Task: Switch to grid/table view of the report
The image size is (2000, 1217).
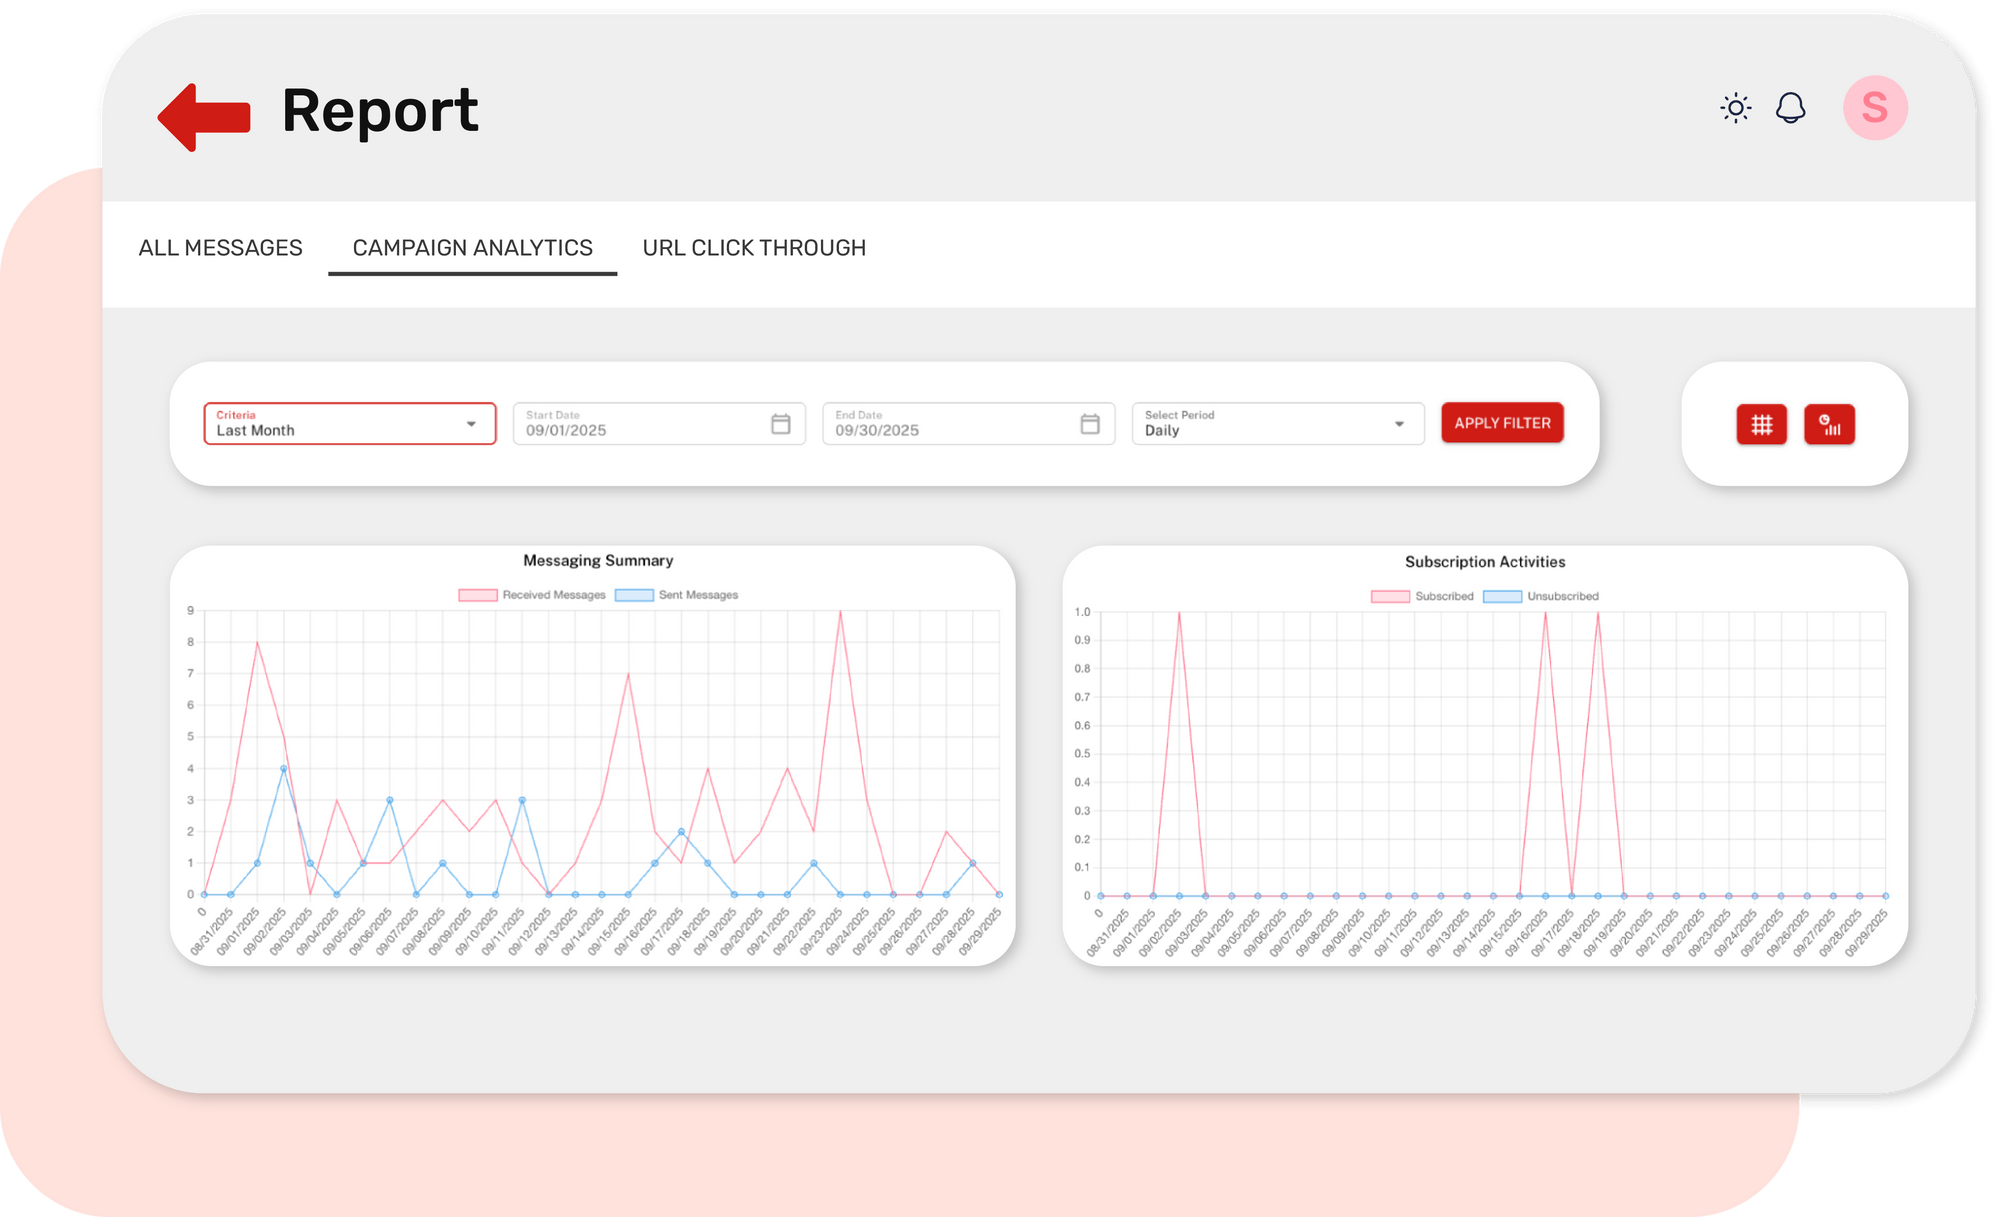Action: [x=1760, y=424]
